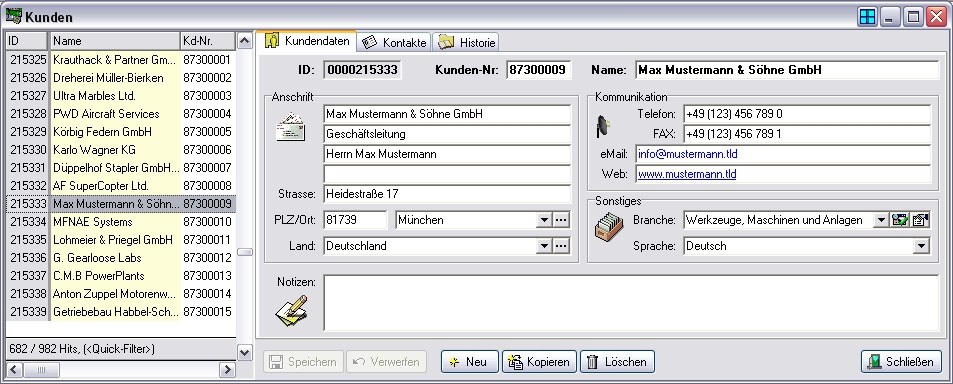Screen dimensions: 953x384
Task: Click the Speichern button
Action: click(x=303, y=362)
